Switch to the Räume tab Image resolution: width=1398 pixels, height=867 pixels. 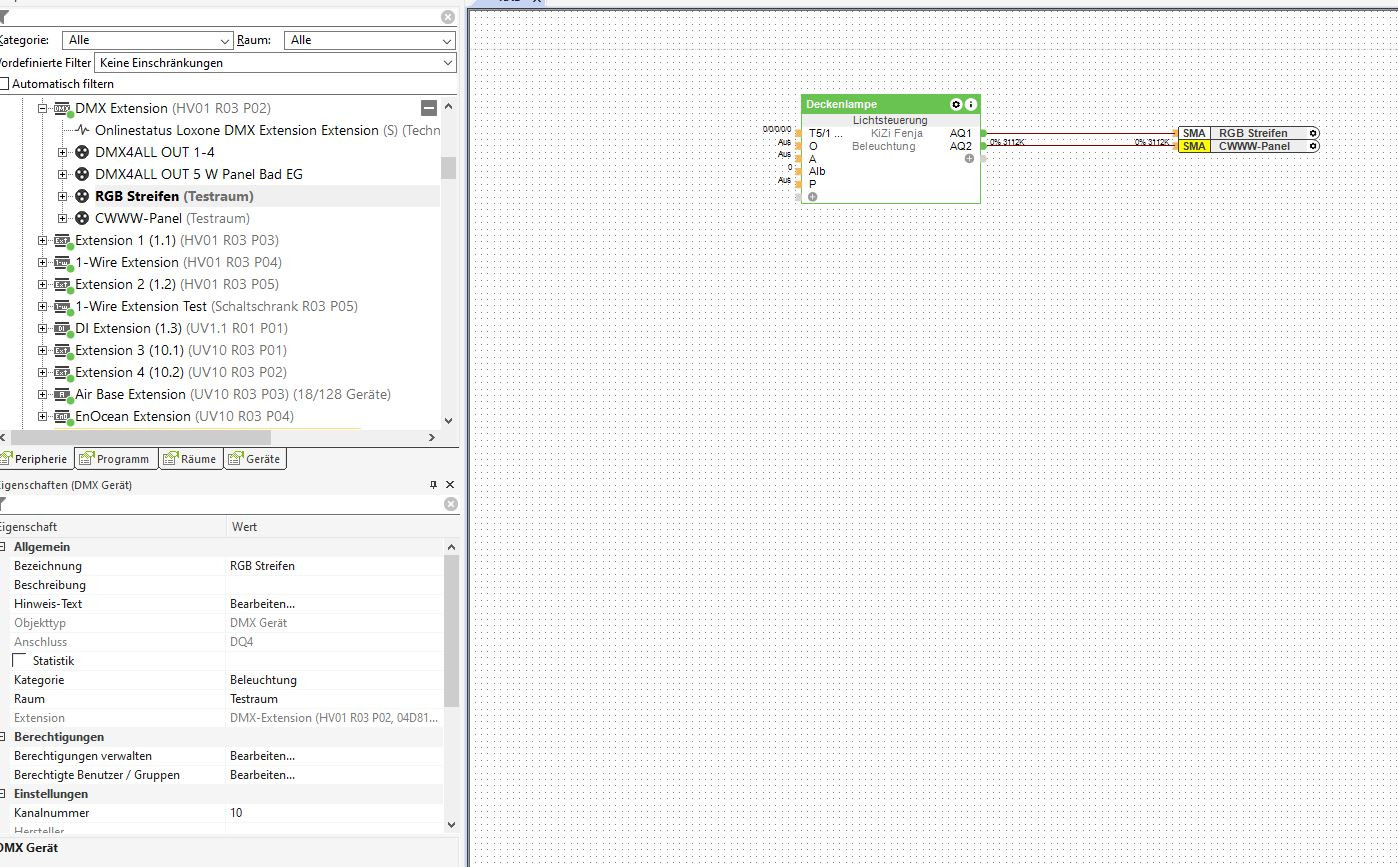(190, 459)
